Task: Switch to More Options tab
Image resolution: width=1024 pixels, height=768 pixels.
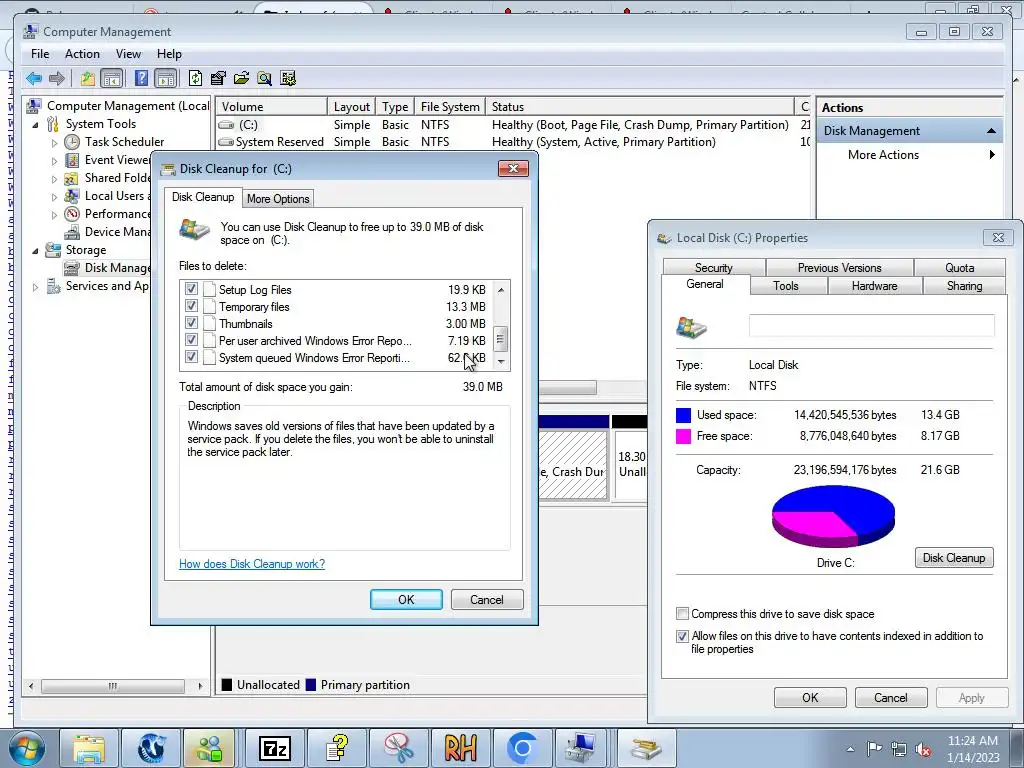Action: [x=278, y=199]
